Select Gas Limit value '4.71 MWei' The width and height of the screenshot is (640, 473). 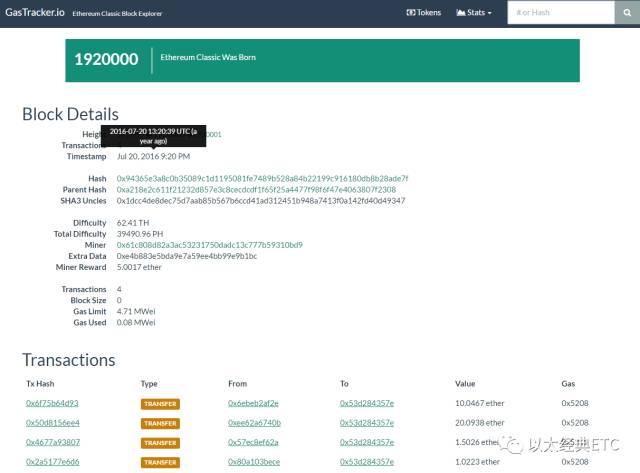[136, 311]
